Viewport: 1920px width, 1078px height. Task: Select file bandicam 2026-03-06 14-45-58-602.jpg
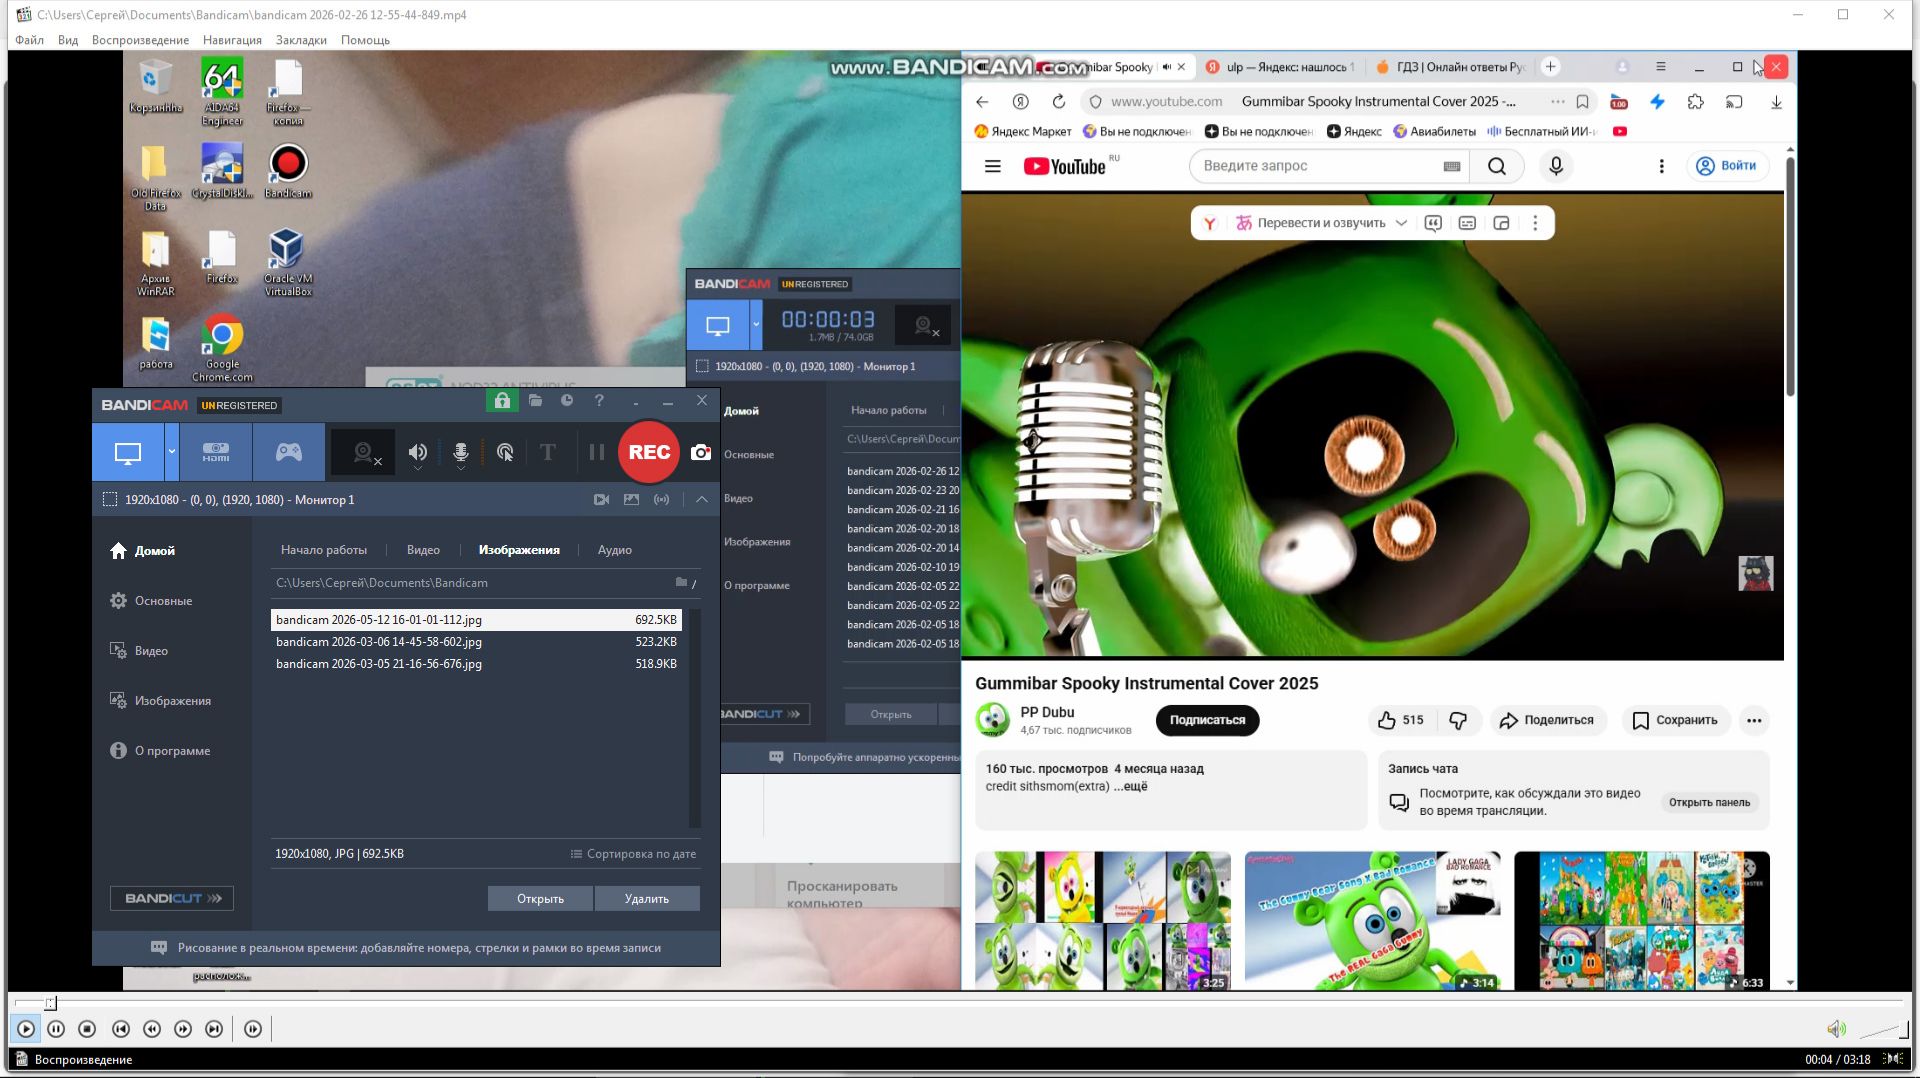pos(476,642)
